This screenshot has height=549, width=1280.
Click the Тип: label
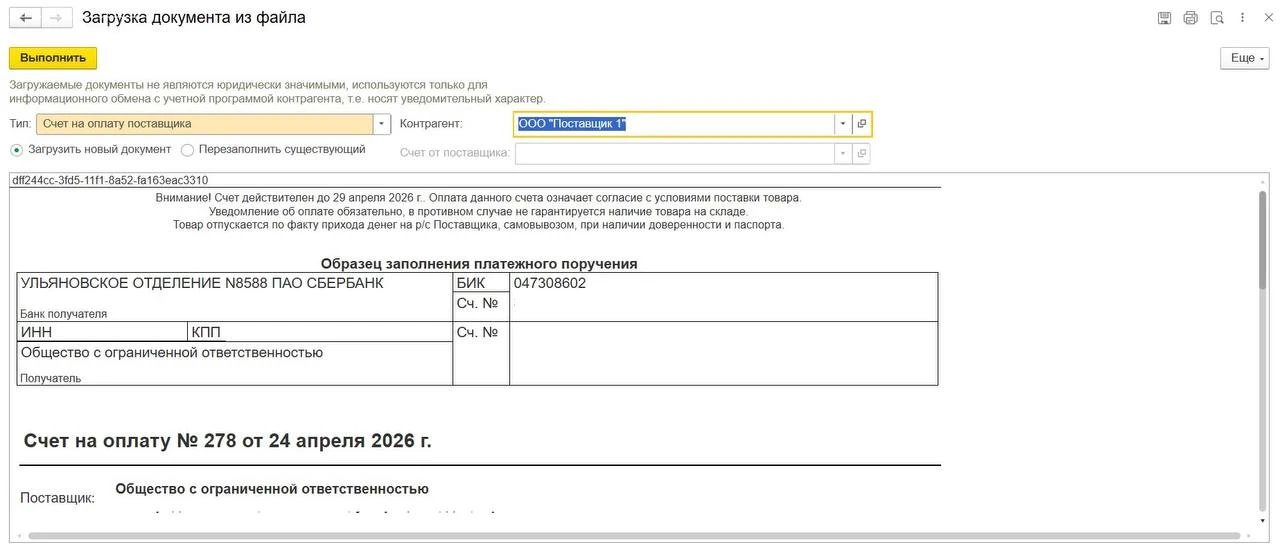[20, 124]
